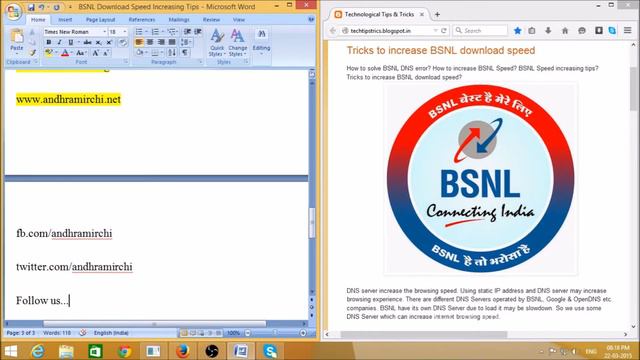
Task: Click the zoom slider handle in Word
Action: [x=275, y=333]
